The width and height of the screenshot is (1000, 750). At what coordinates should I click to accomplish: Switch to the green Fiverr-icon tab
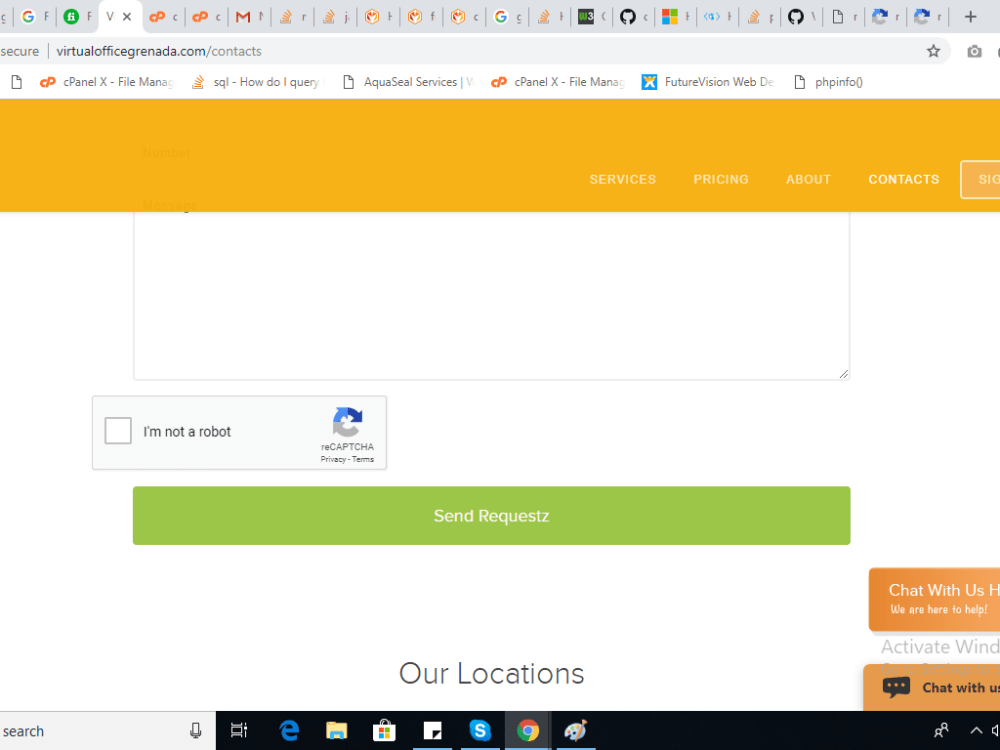(x=71, y=17)
